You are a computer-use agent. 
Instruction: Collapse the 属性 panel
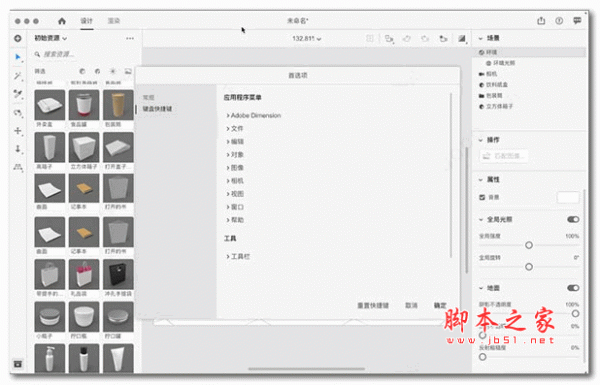481,180
